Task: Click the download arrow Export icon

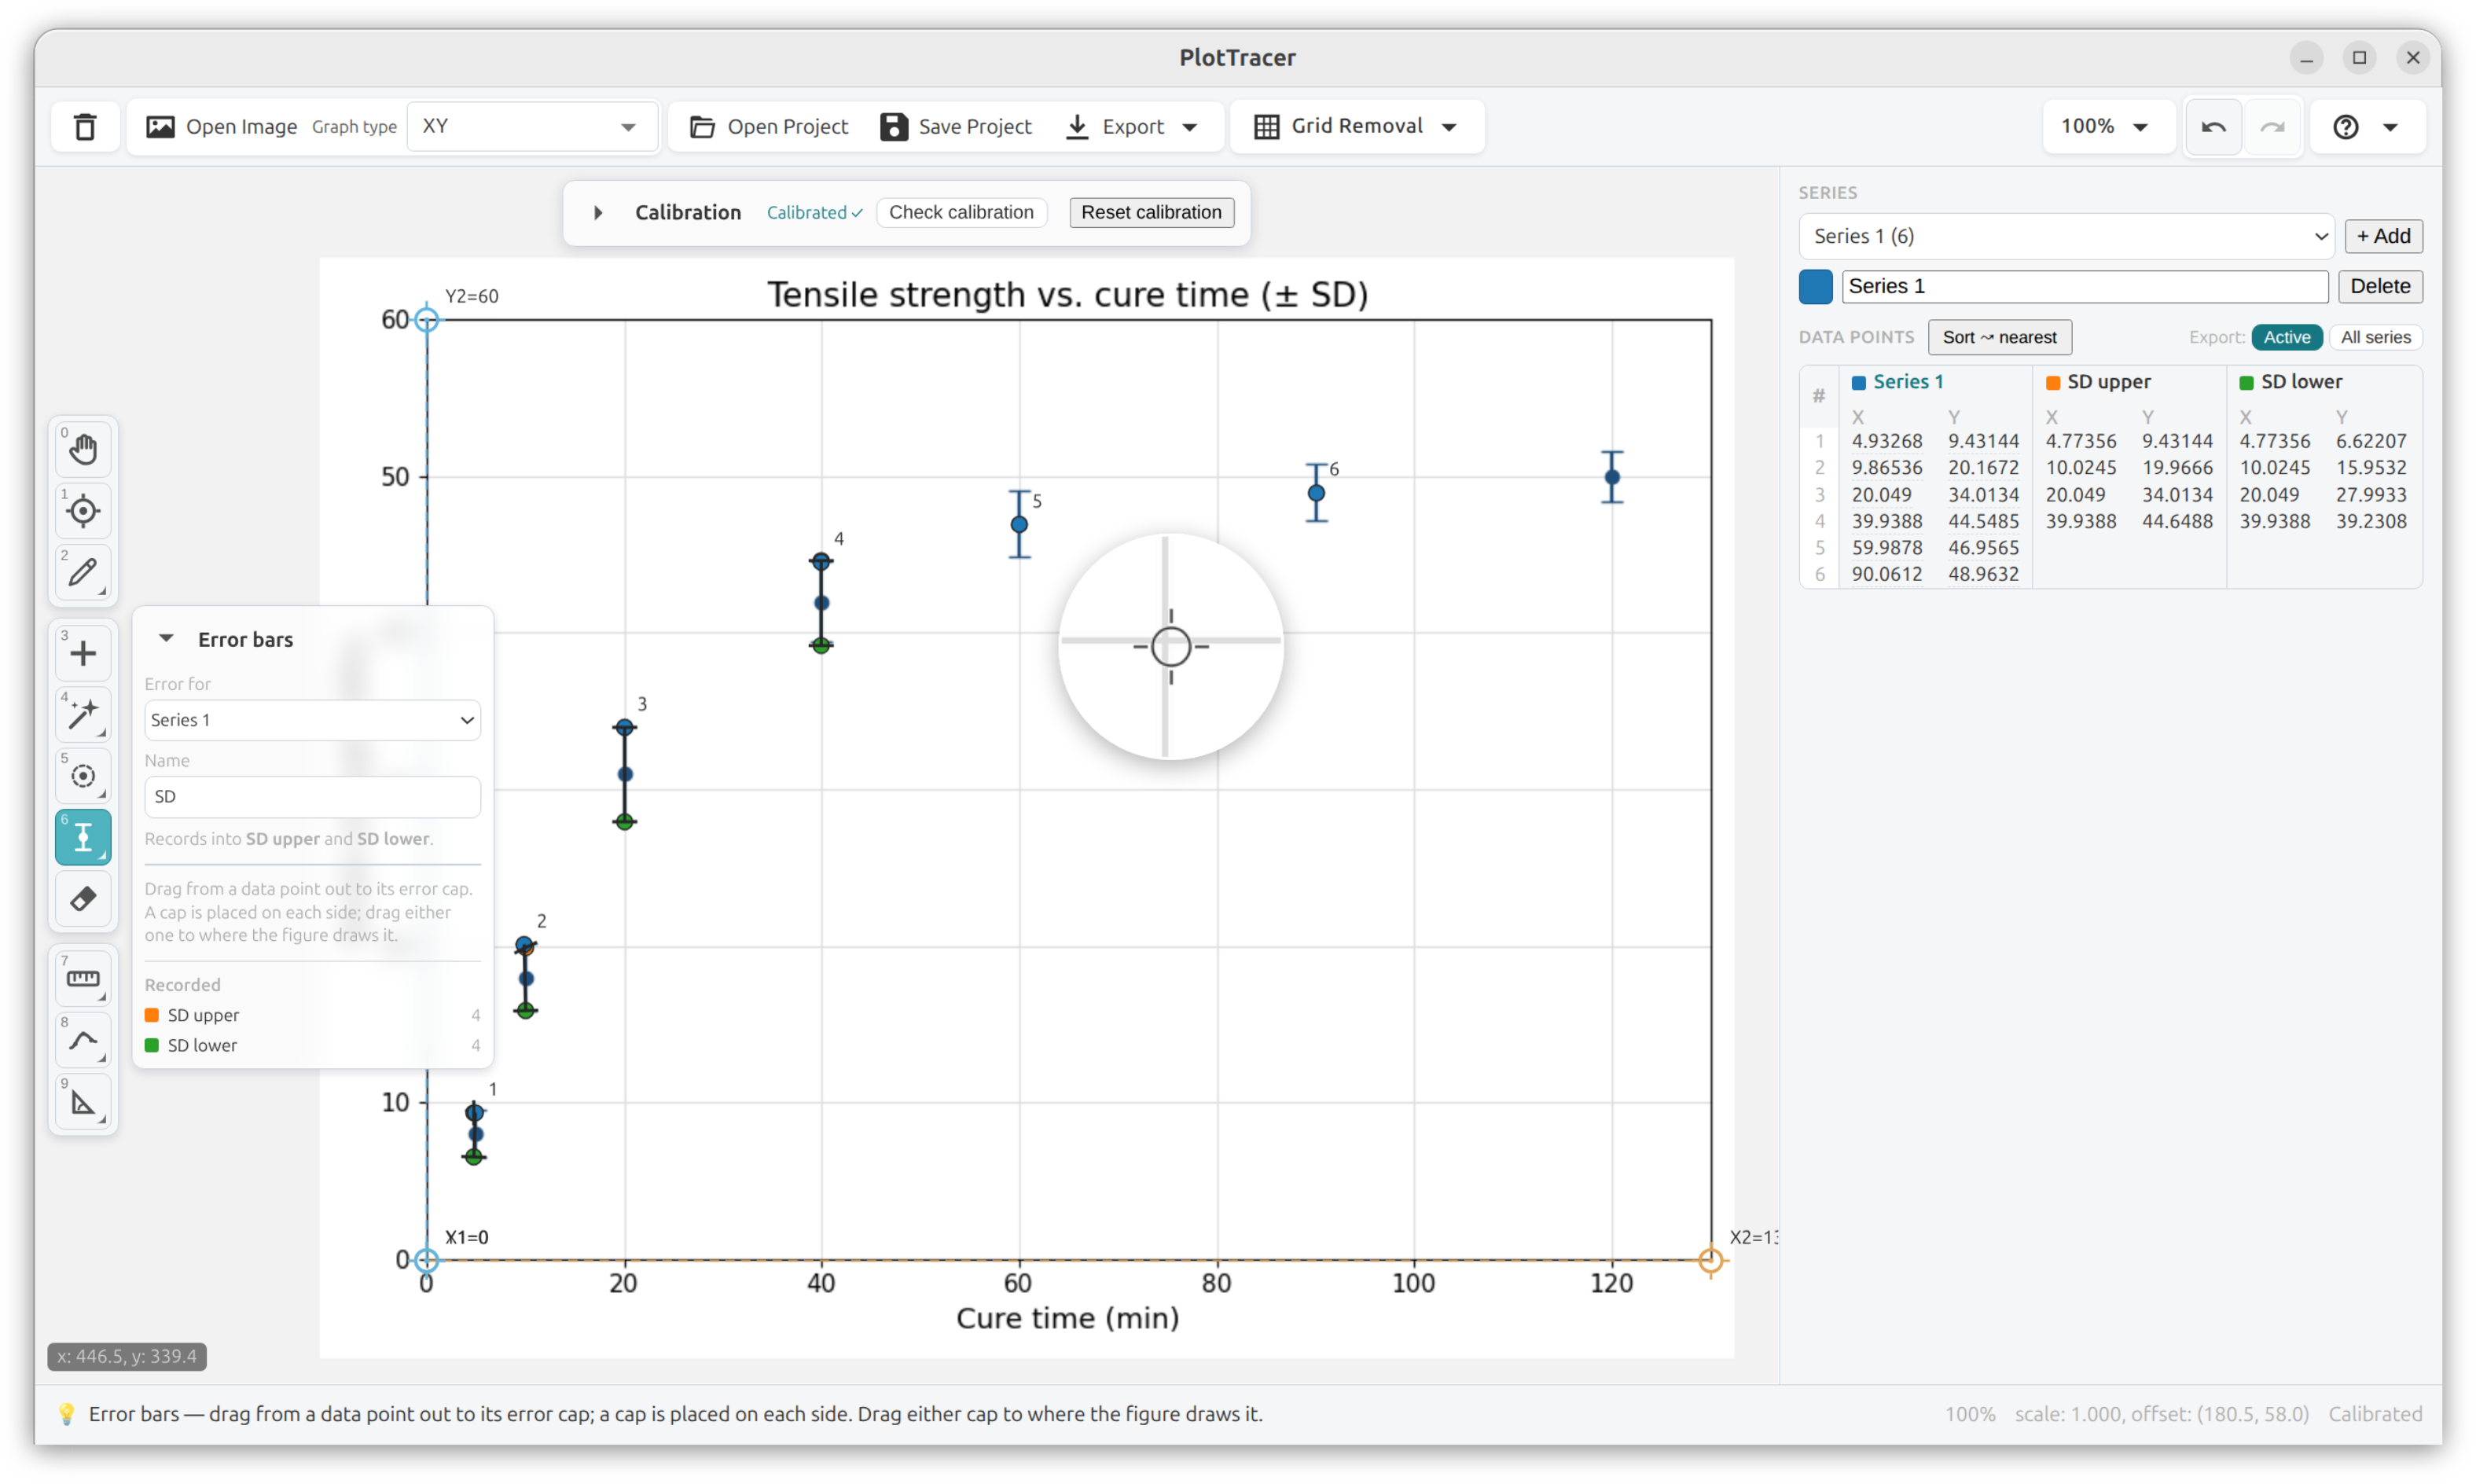Action: tap(1077, 127)
